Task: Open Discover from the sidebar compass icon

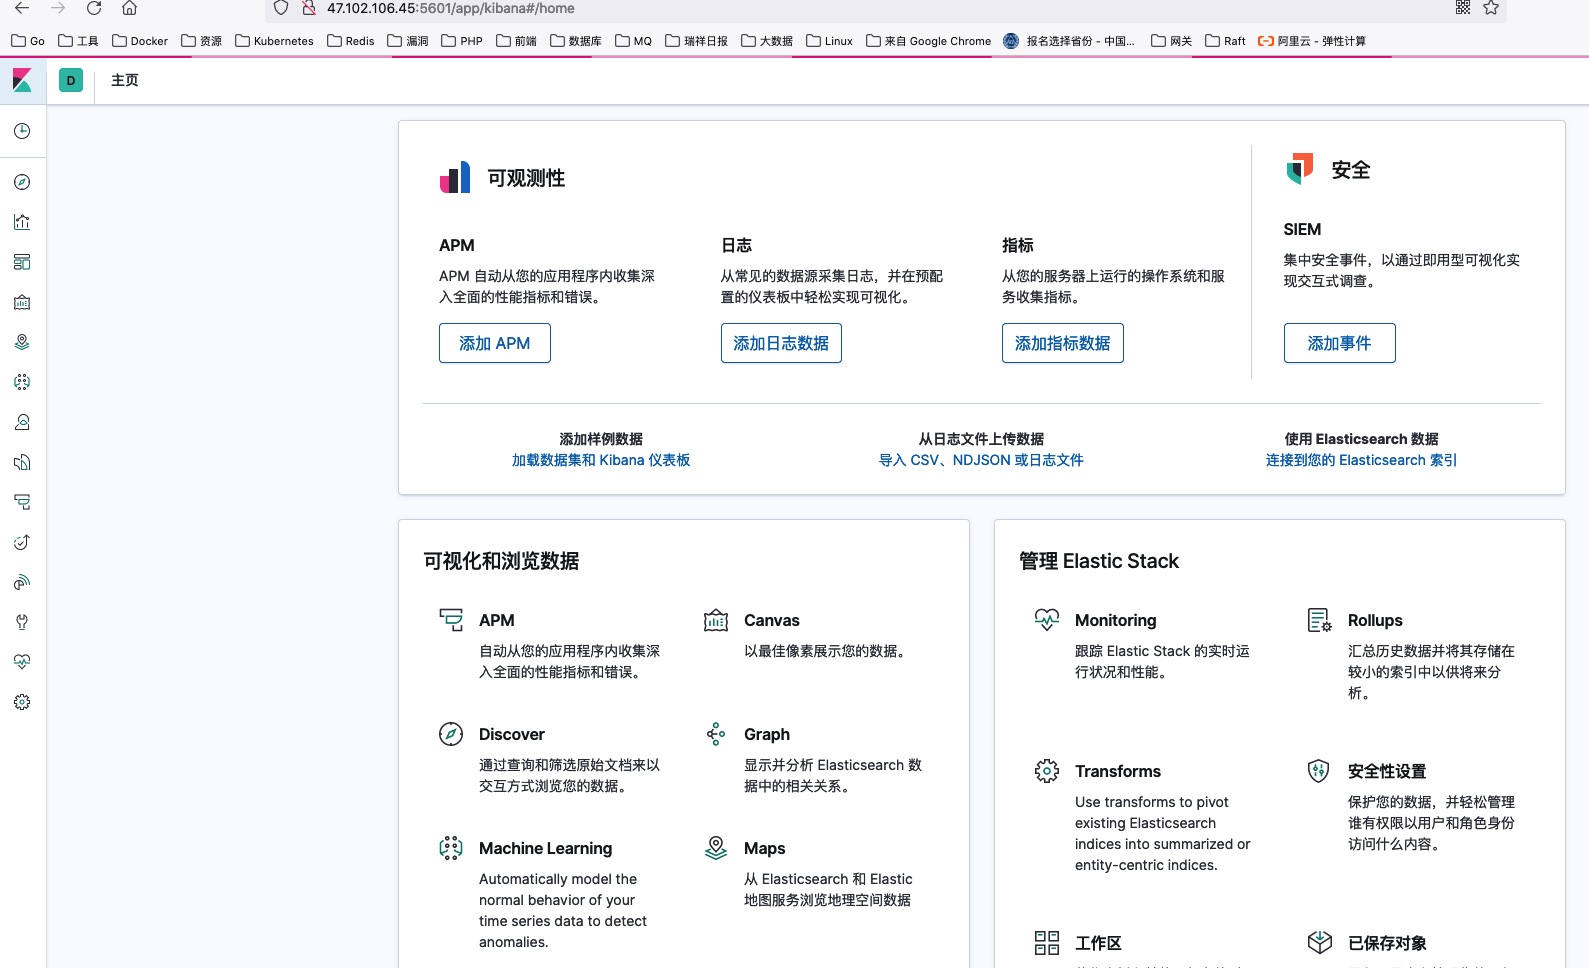Action: tap(22, 182)
